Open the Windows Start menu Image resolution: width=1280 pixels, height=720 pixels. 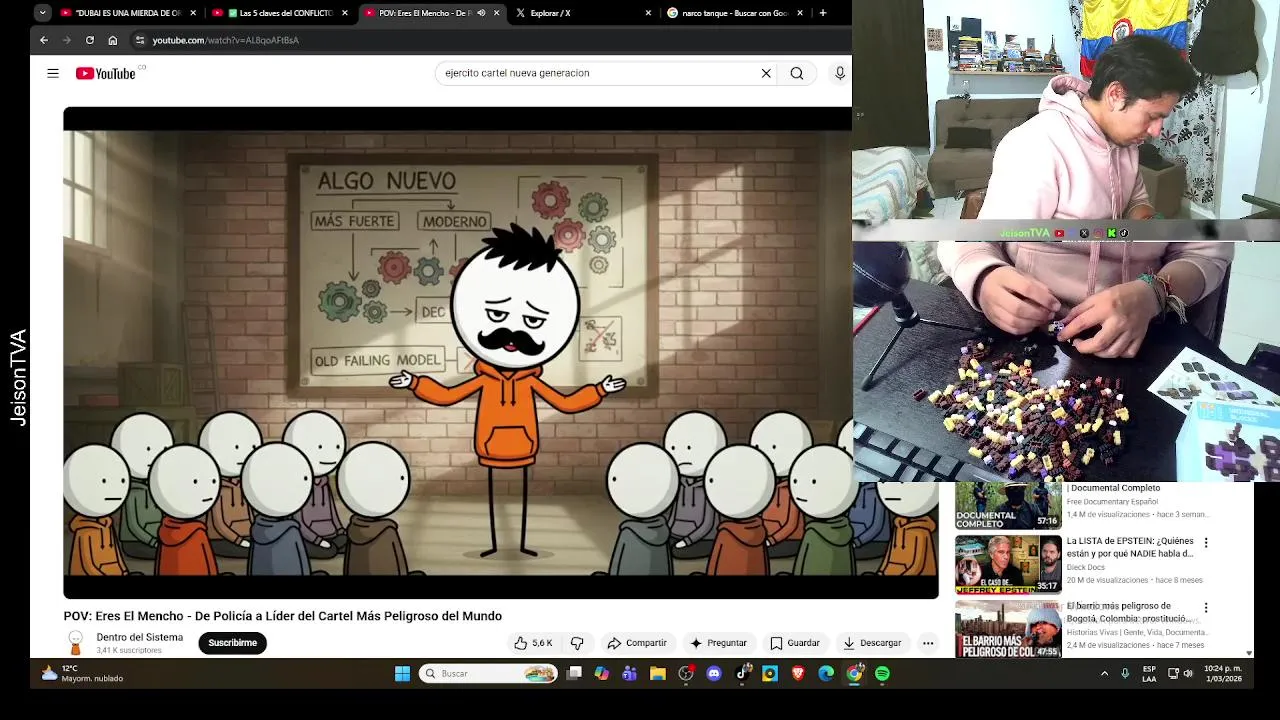point(402,674)
